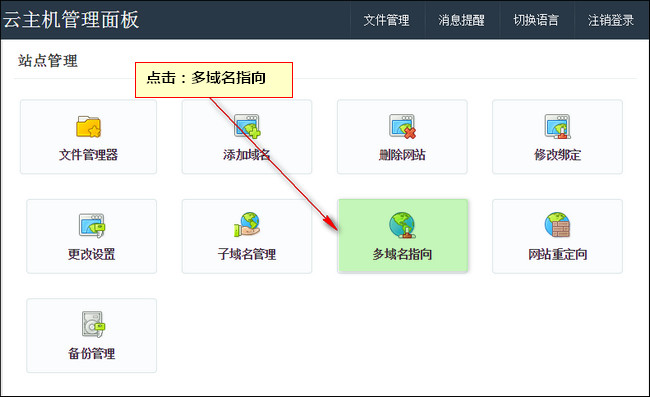The width and height of the screenshot is (650, 397).
Task: Click the 站点管理 section heading
Action: point(48,61)
